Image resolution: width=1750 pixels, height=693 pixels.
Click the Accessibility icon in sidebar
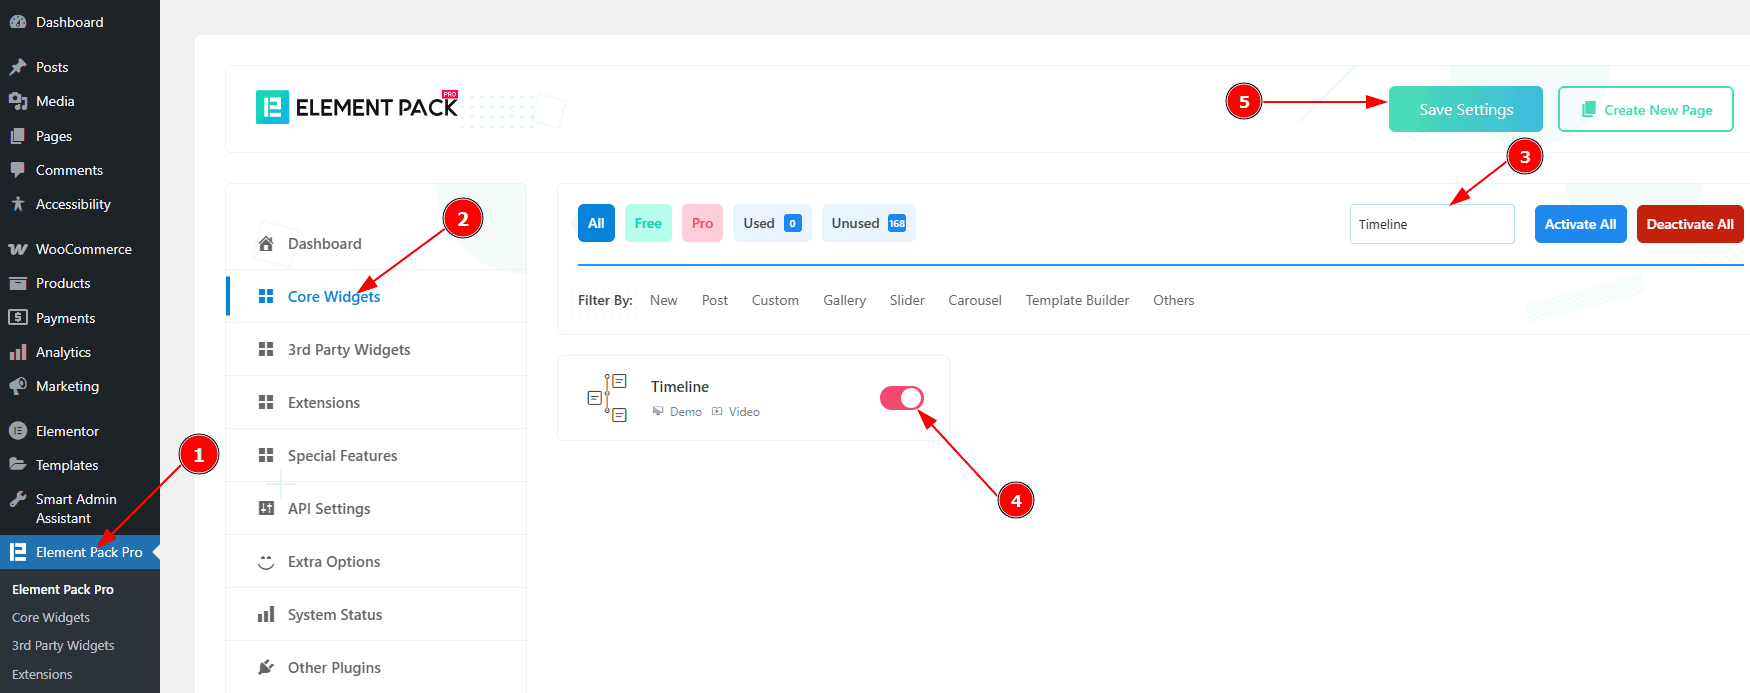click(x=18, y=204)
